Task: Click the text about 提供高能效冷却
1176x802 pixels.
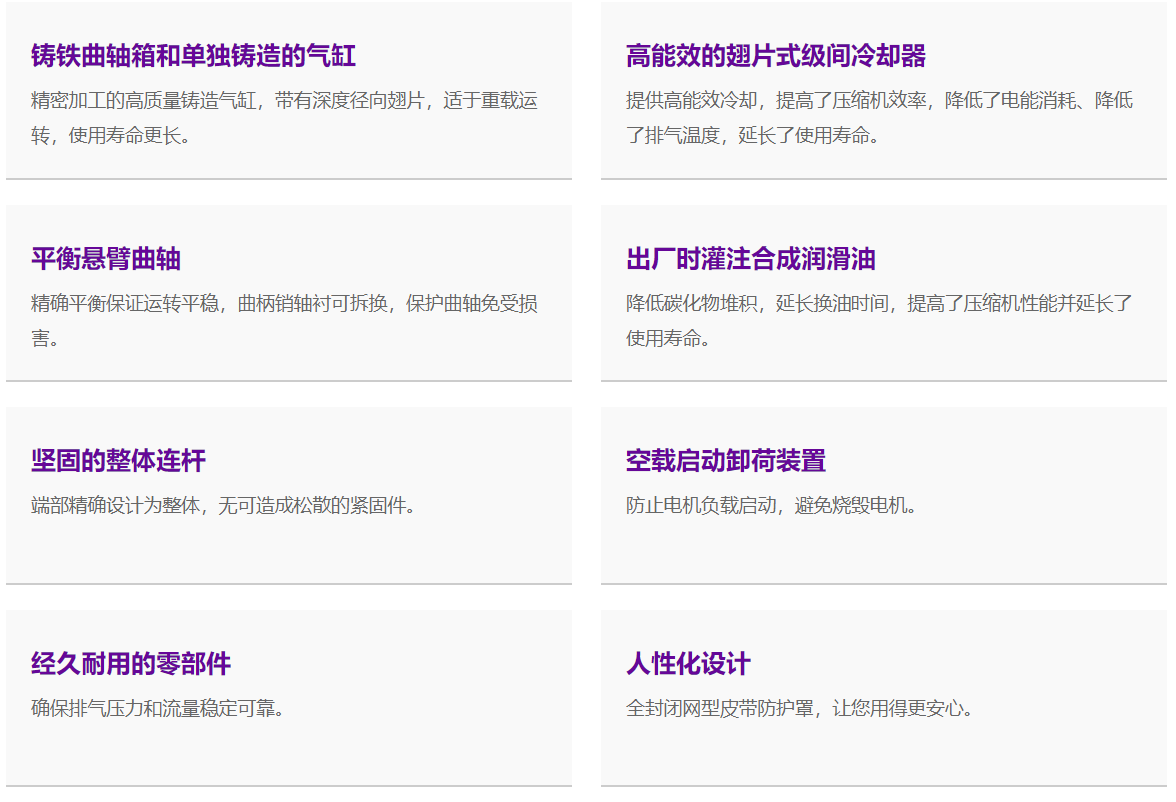Action: point(879,118)
